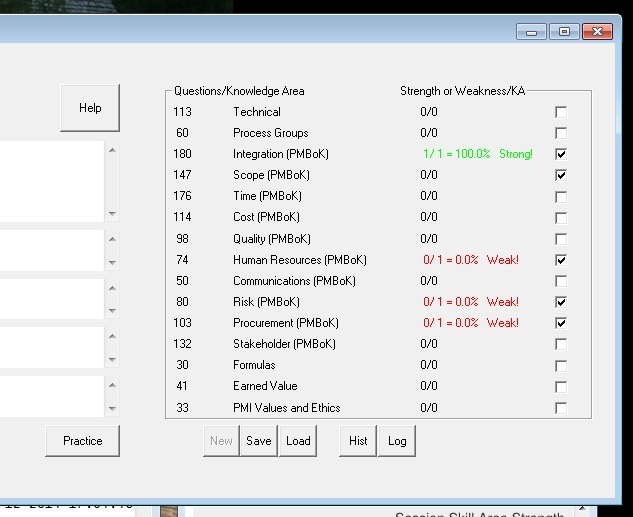Maximize the application window
633x517 pixels.
click(x=564, y=31)
